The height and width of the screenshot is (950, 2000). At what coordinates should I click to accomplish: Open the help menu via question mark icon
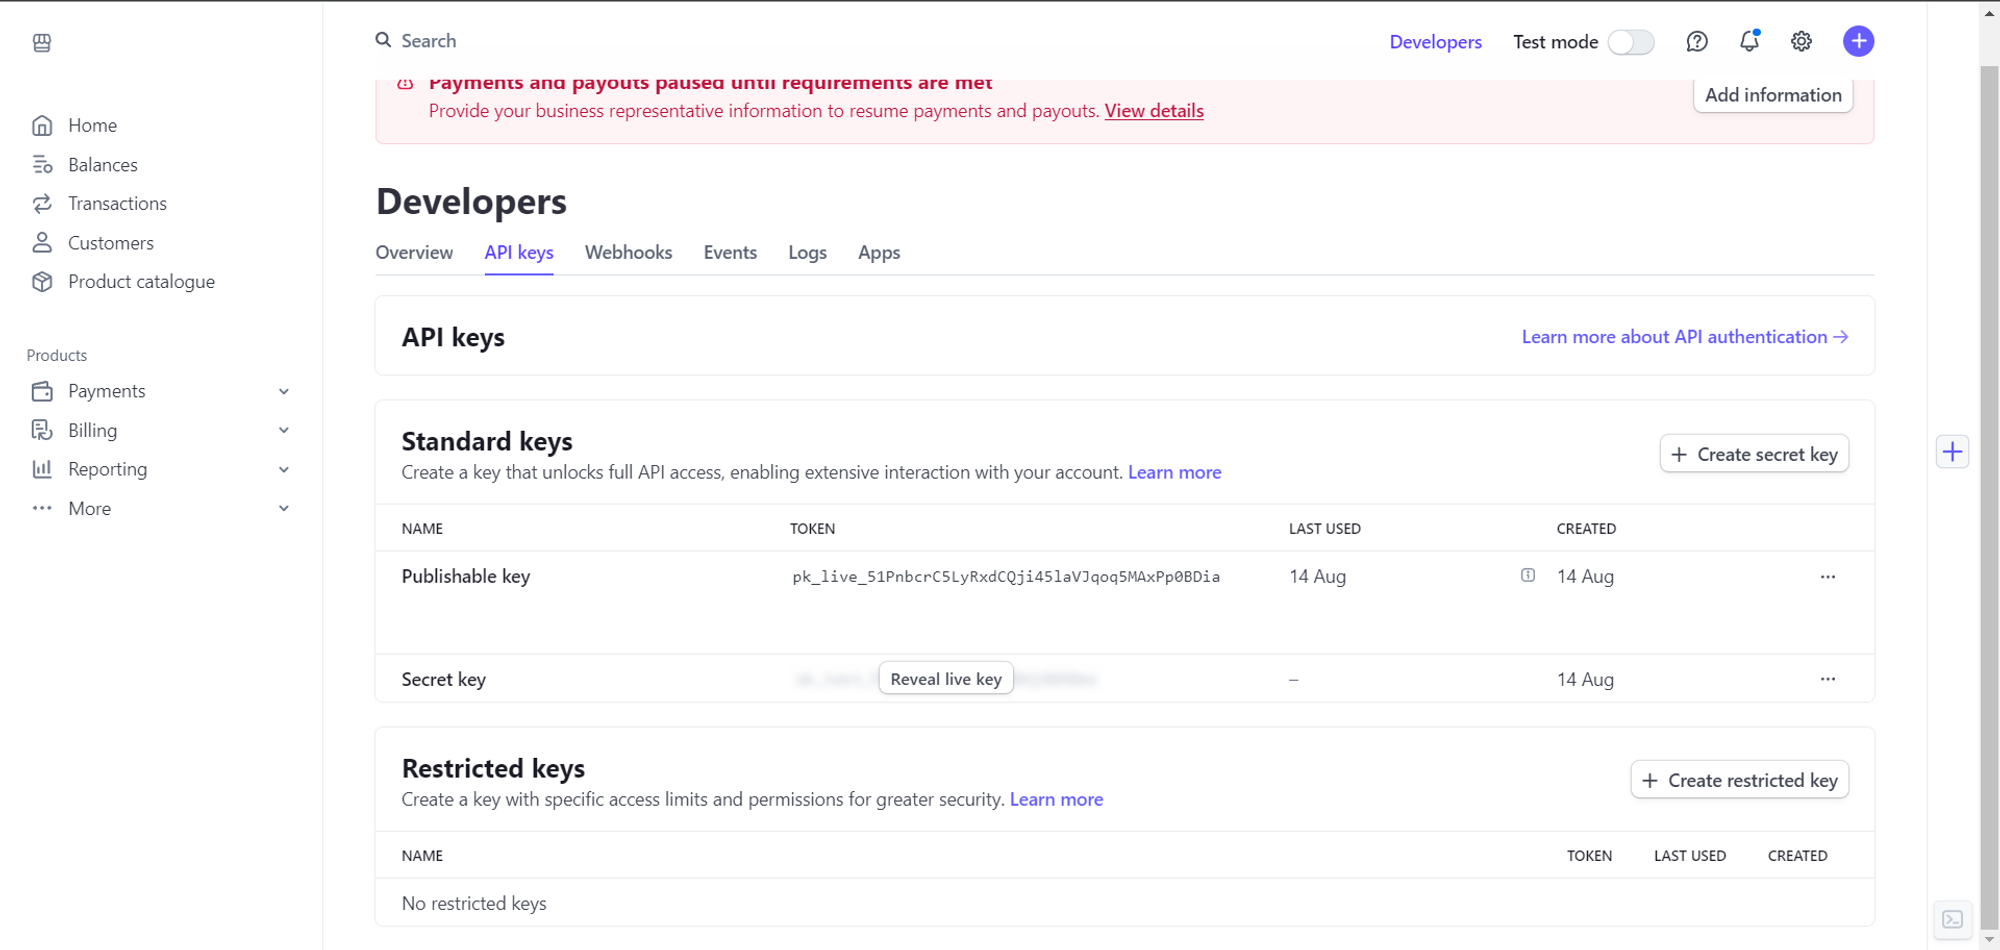[1697, 41]
